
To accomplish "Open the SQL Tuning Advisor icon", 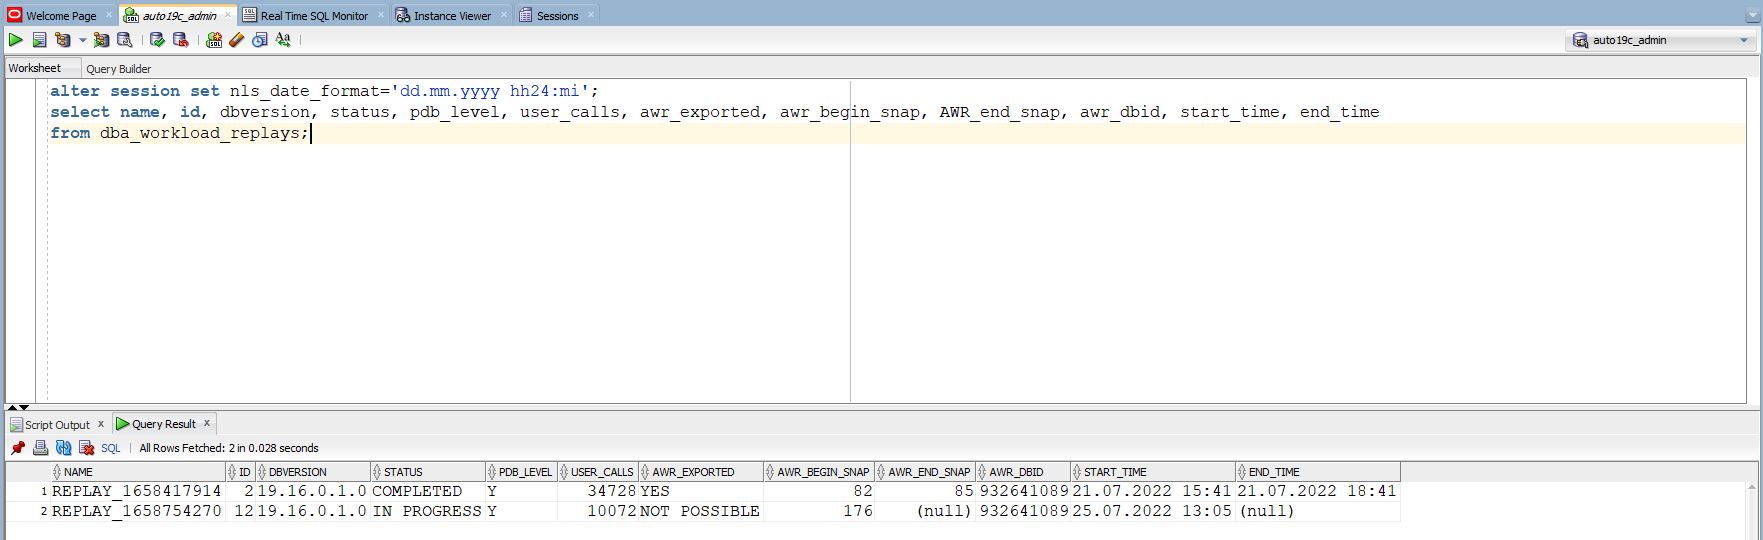I will [124, 40].
